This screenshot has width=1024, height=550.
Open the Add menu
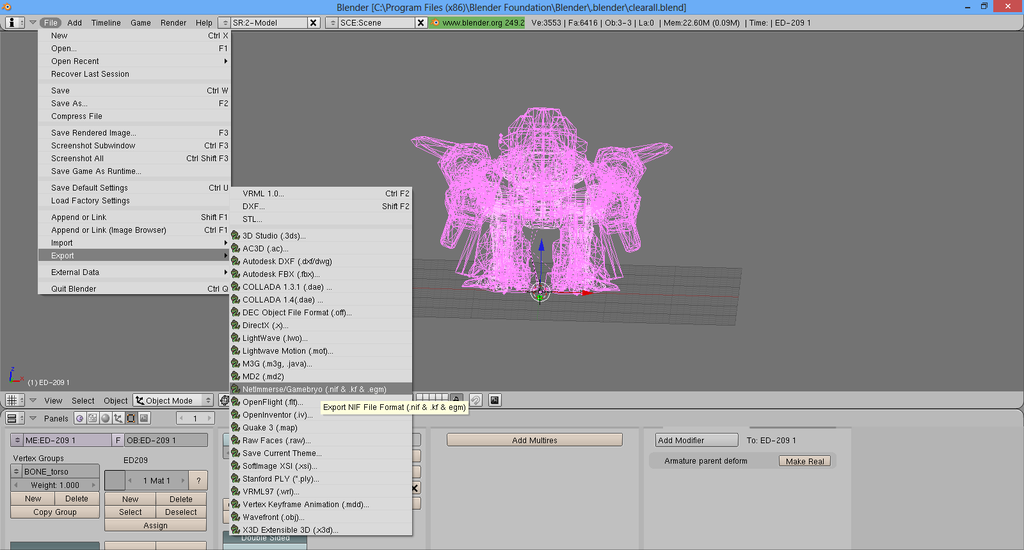pyautogui.click(x=74, y=23)
